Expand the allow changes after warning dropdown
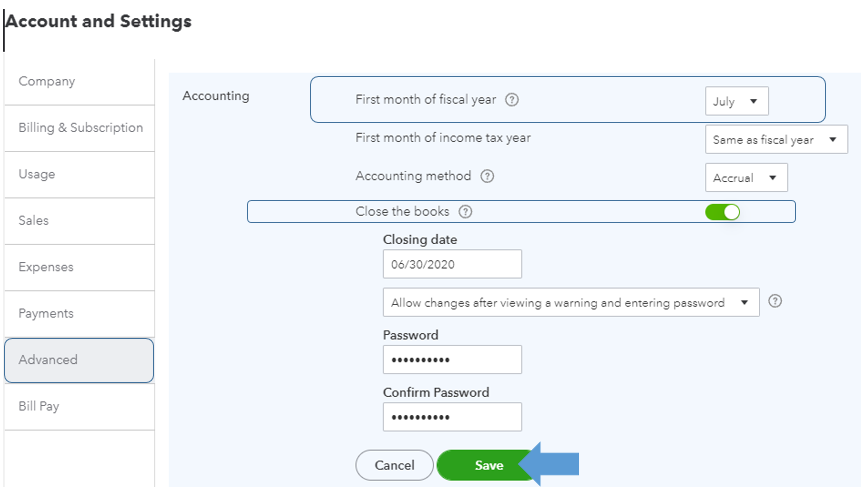The height and width of the screenshot is (493, 861). tap(570, 302)
